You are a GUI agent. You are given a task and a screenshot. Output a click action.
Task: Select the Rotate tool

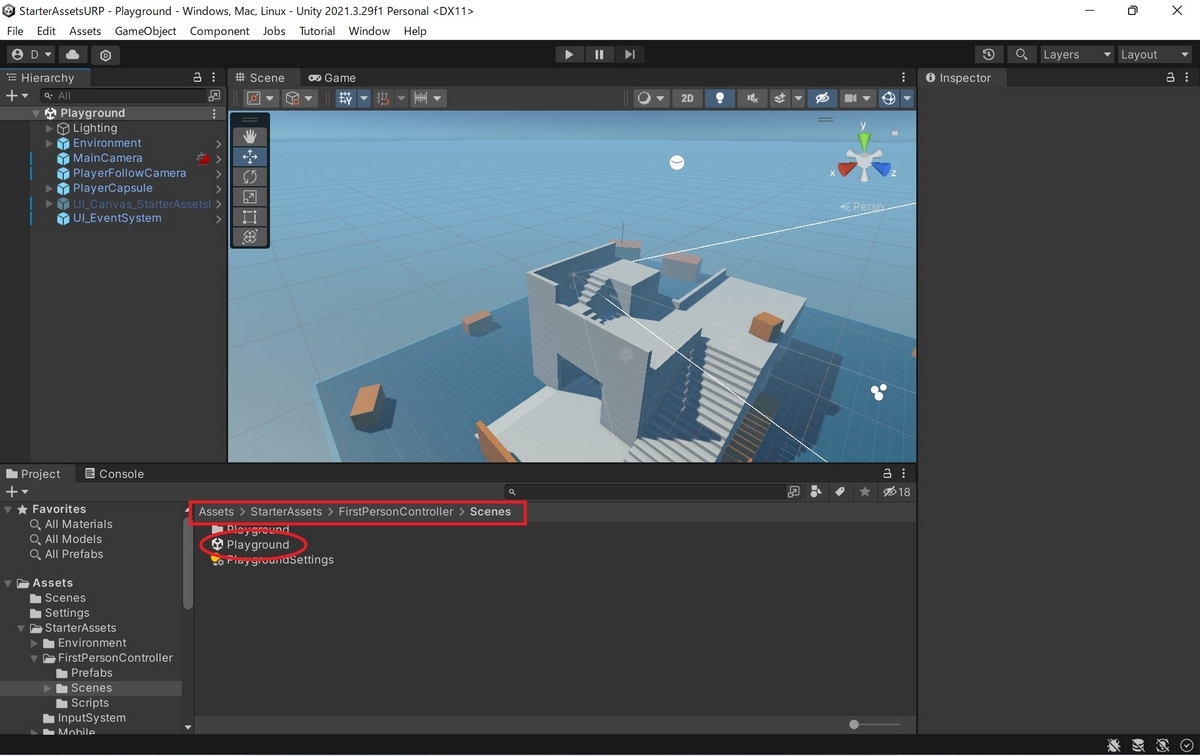[249, 176]
